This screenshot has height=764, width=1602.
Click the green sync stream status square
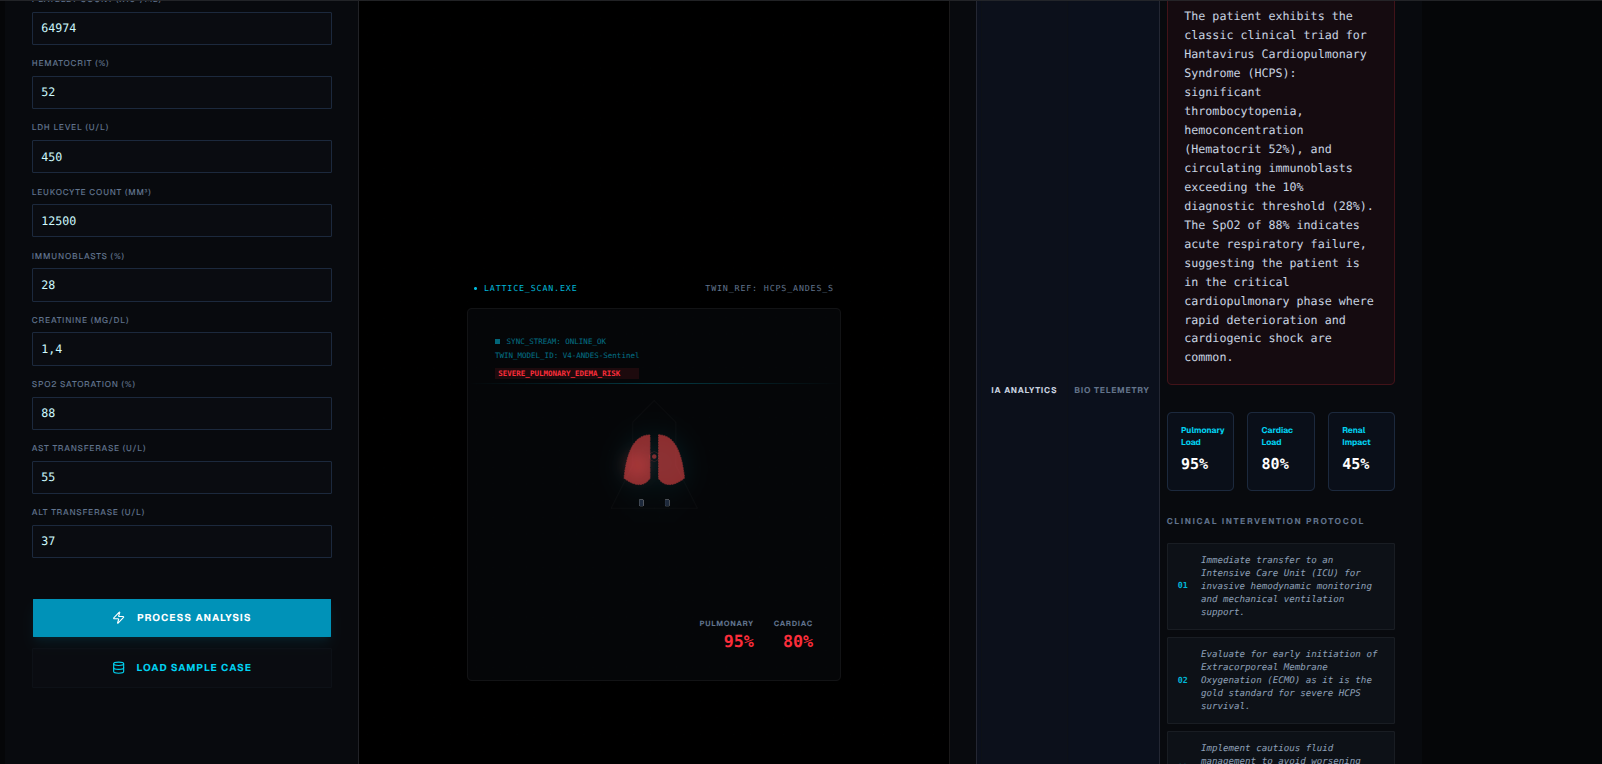coord(498,341)
